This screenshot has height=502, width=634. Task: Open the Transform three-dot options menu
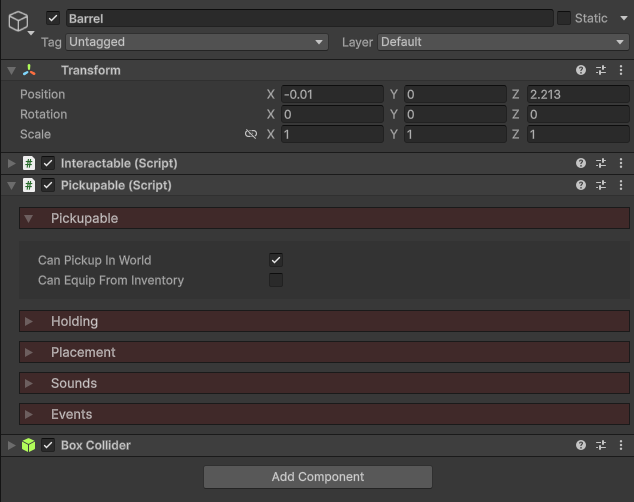coord(621,71)
